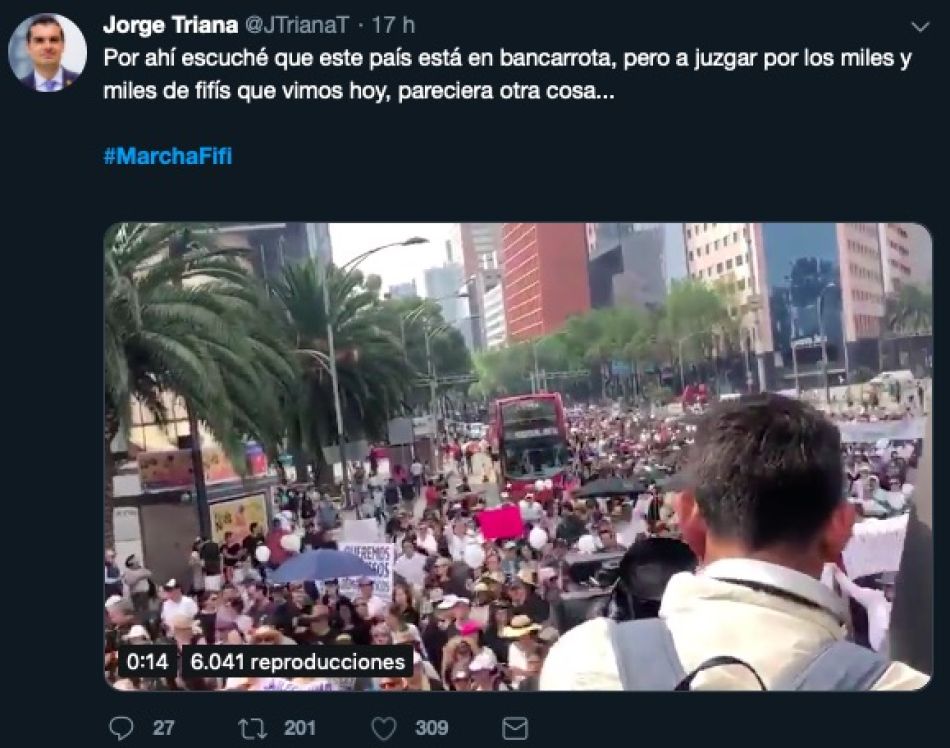Open the 17 h timestamp link
The height and width of the screenshot is (748, 950).
click(393, 25)
